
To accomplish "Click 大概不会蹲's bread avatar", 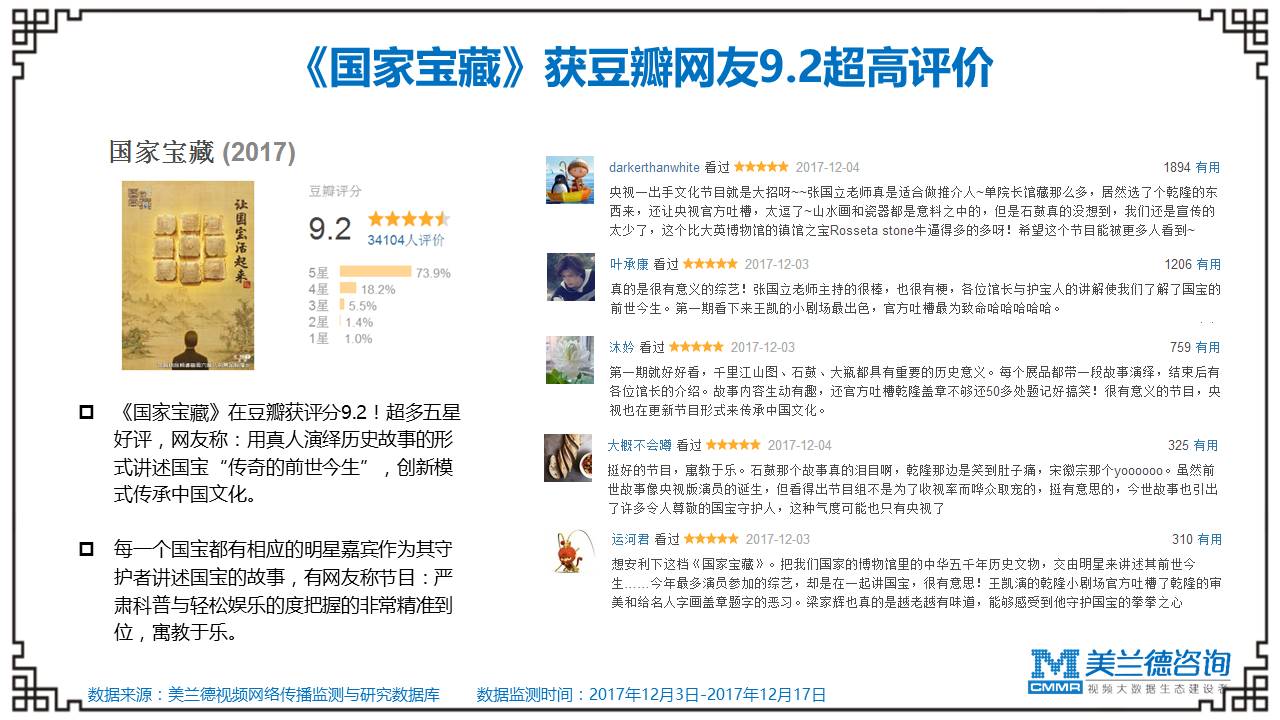I will (568, 458).
